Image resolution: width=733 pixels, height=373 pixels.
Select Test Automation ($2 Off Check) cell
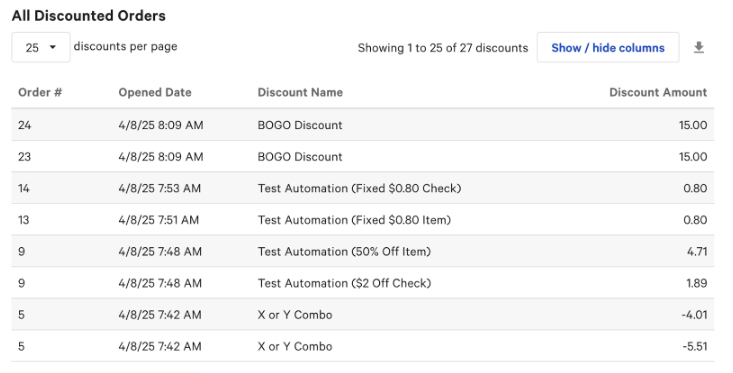345,283
